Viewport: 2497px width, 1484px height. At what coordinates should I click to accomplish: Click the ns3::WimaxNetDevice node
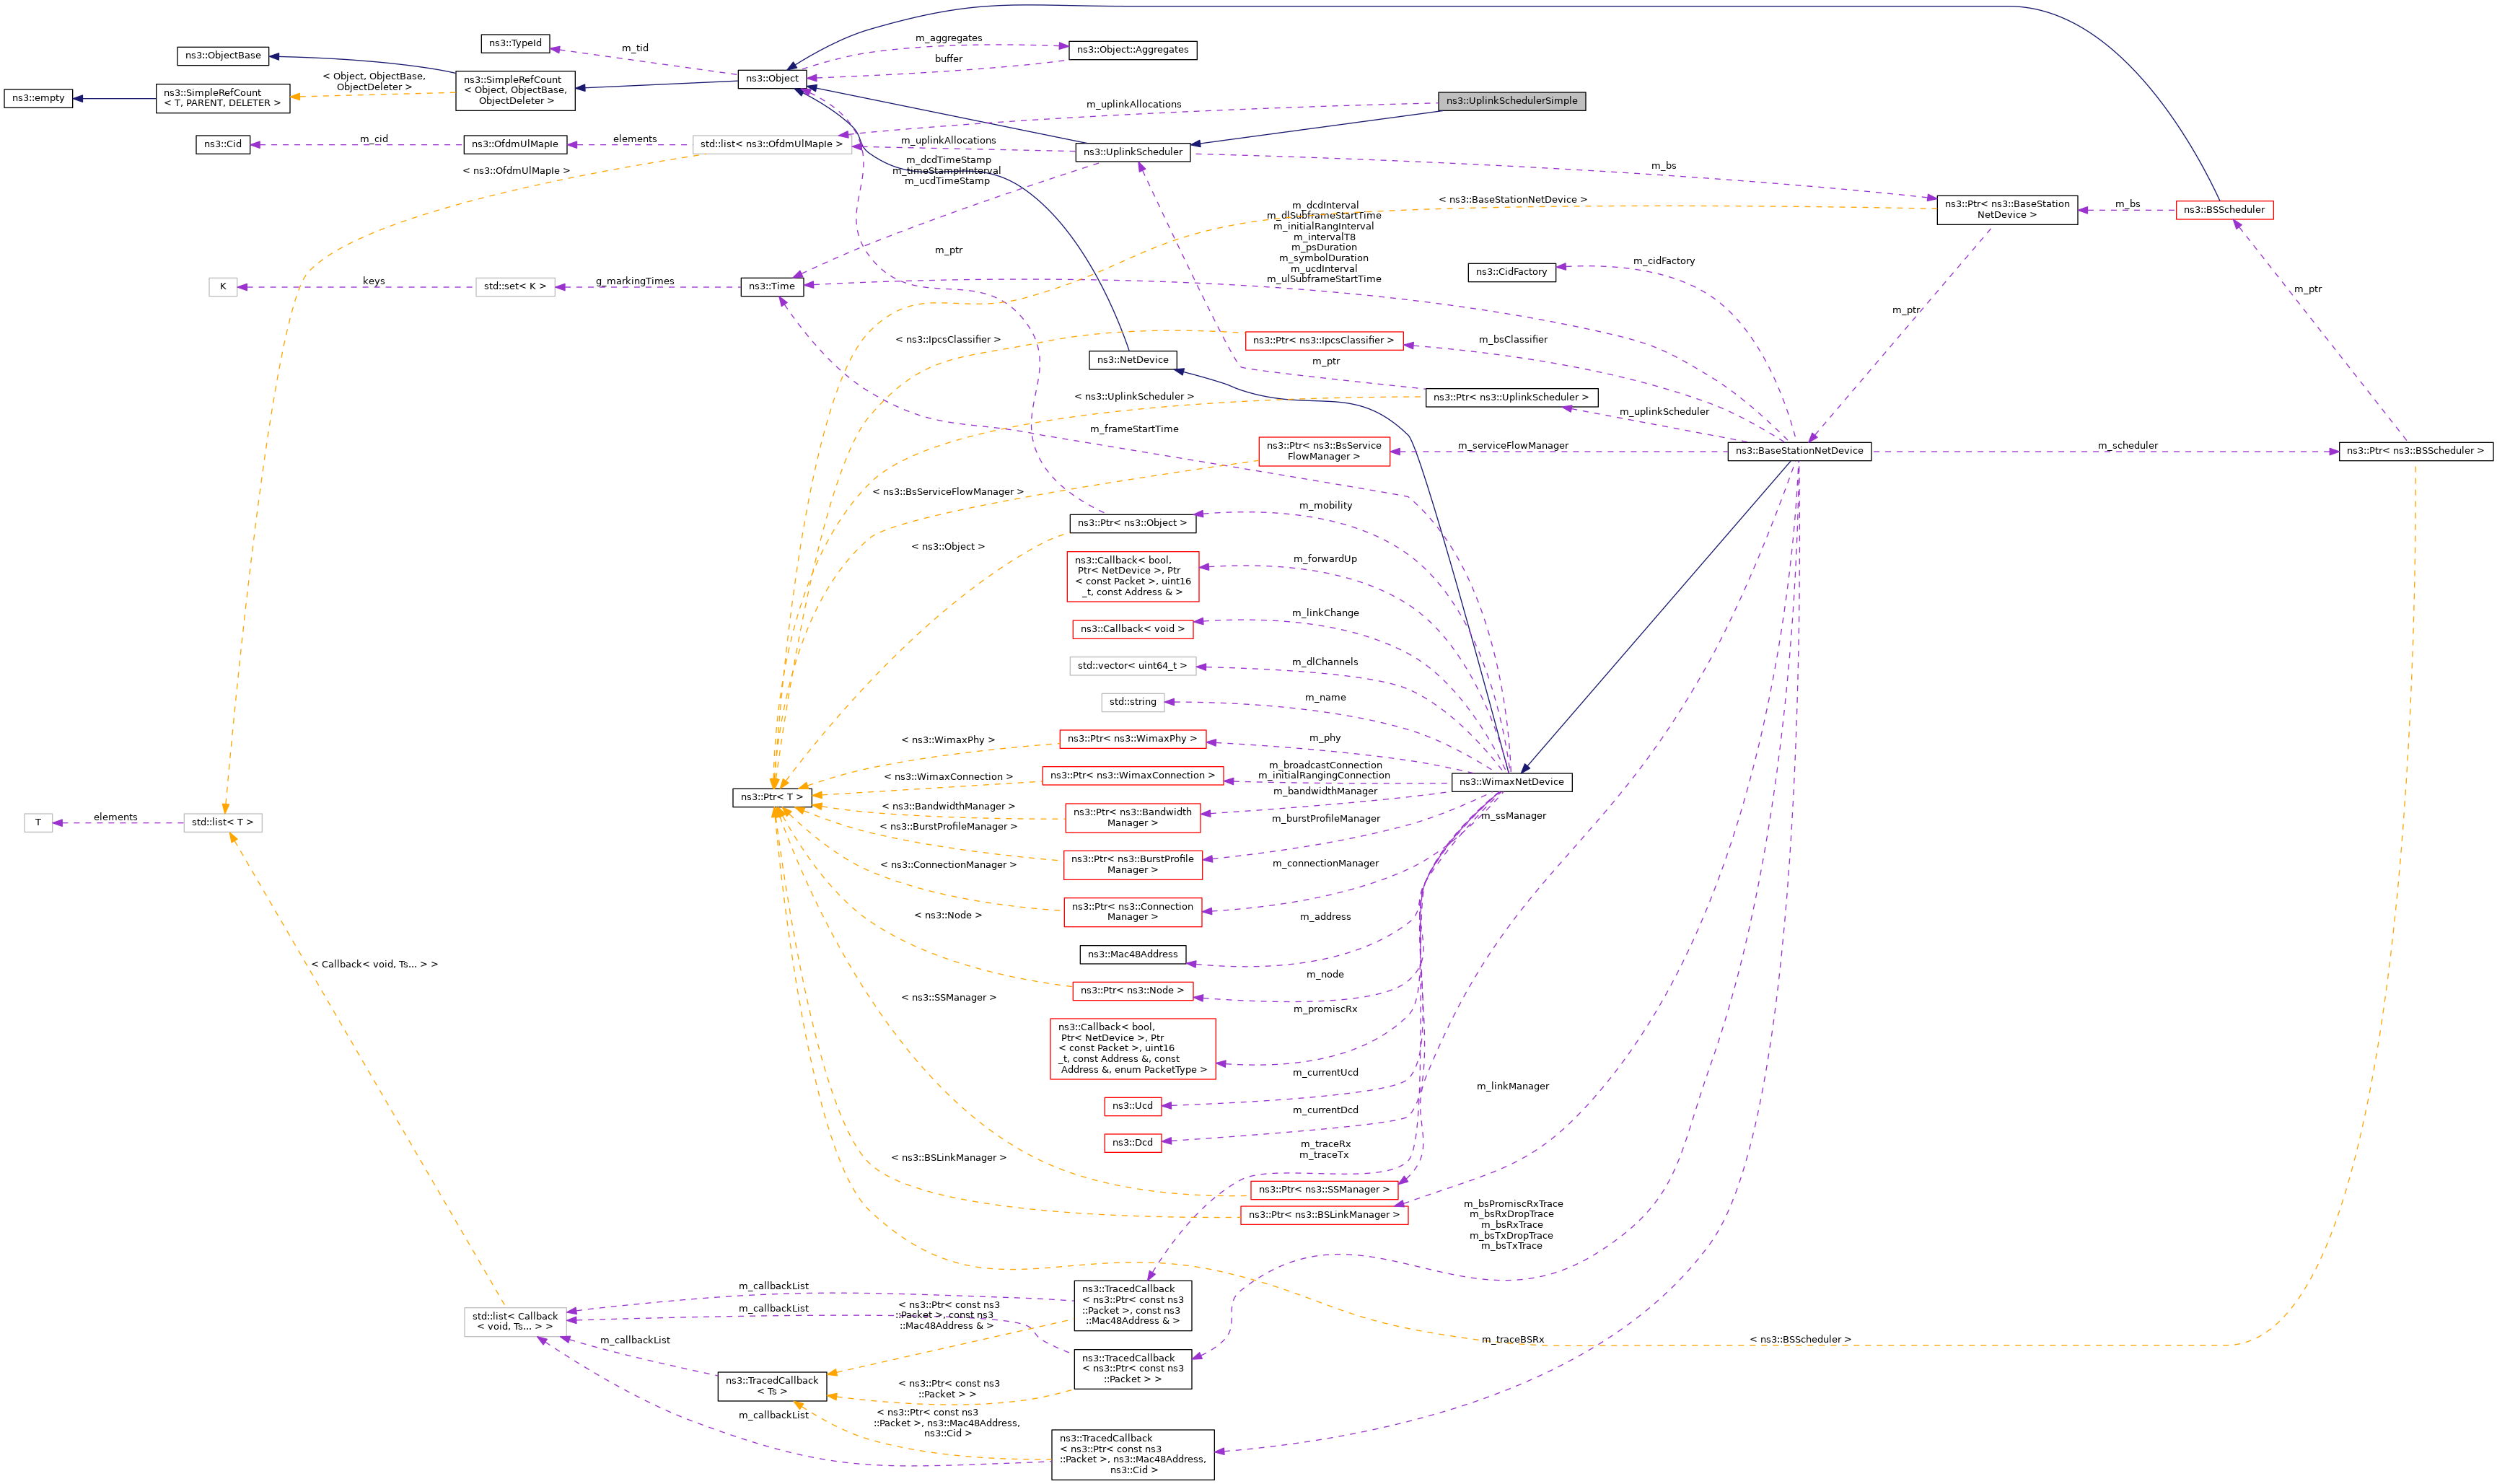pos(1511,782)
